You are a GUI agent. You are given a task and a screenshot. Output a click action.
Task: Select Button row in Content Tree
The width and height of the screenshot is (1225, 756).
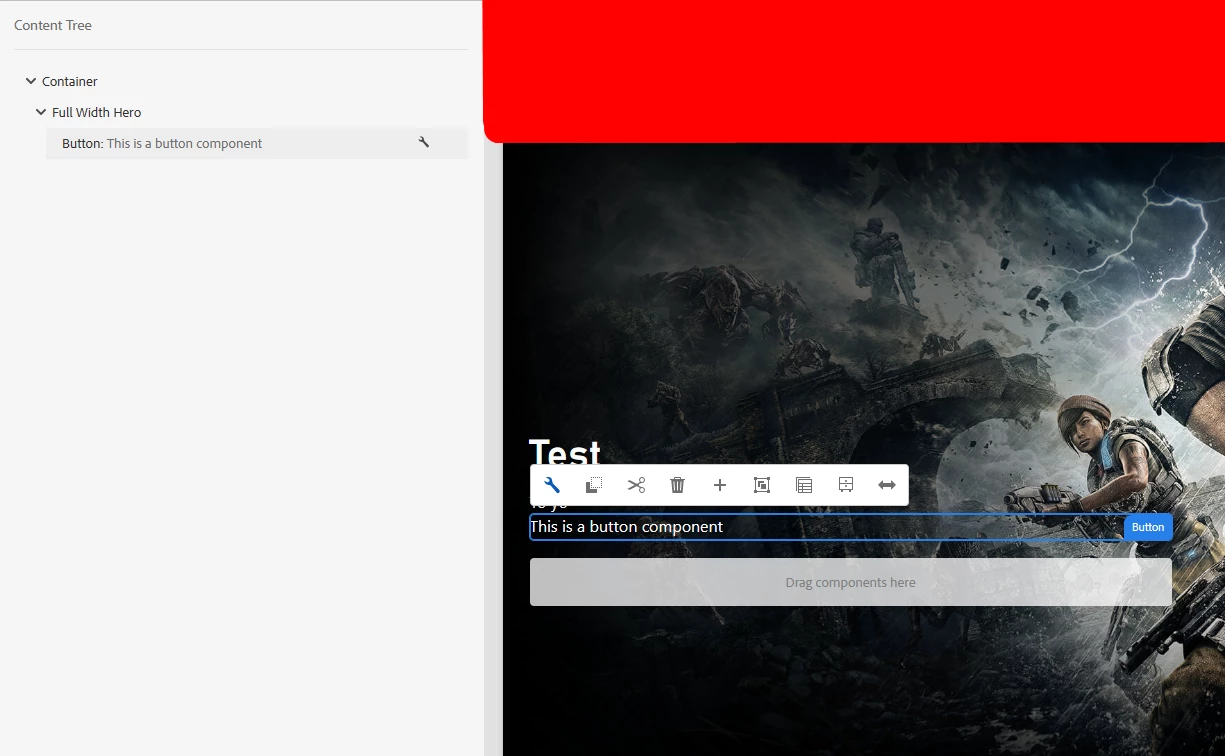coord(257,143)
